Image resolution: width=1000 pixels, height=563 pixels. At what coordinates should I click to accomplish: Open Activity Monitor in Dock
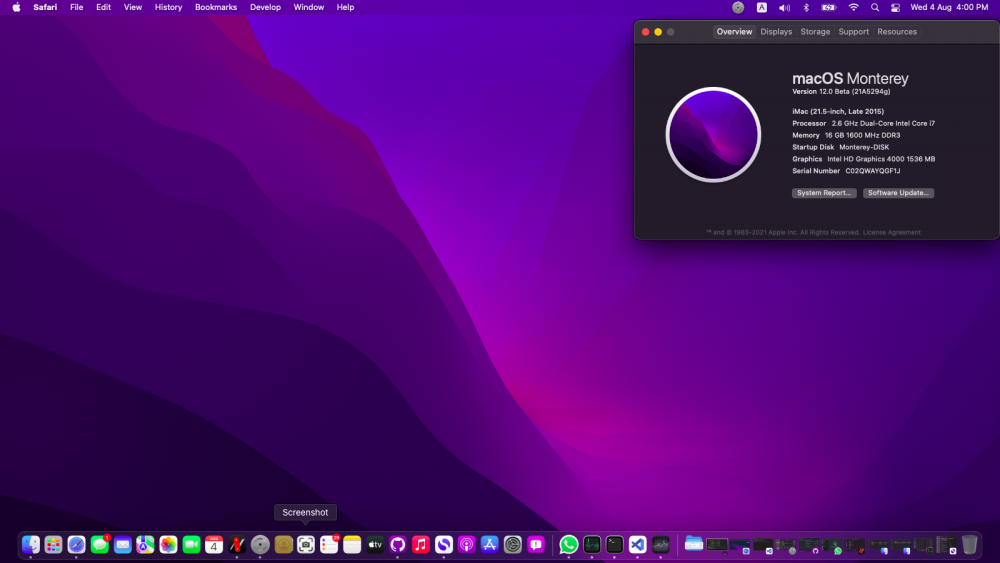592,545
